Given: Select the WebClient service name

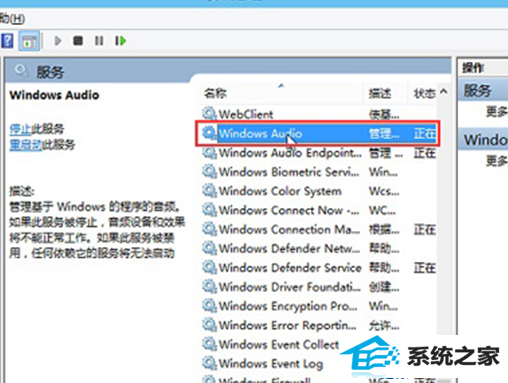Looking at the screenshot, I should tap(246, 114).
